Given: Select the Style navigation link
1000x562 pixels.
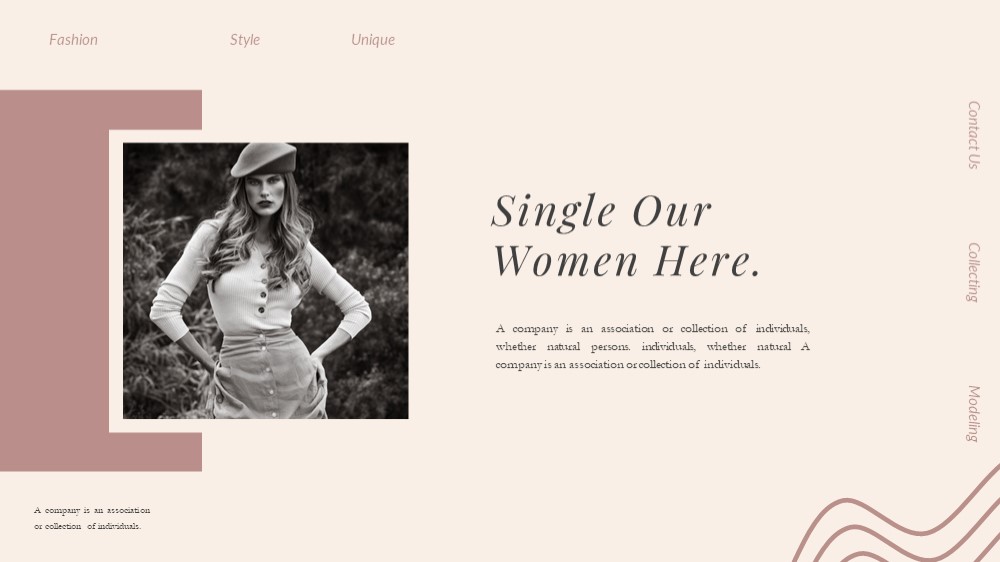Looking at the screenshot, I should pyautogui.click(x=245, y=40).
